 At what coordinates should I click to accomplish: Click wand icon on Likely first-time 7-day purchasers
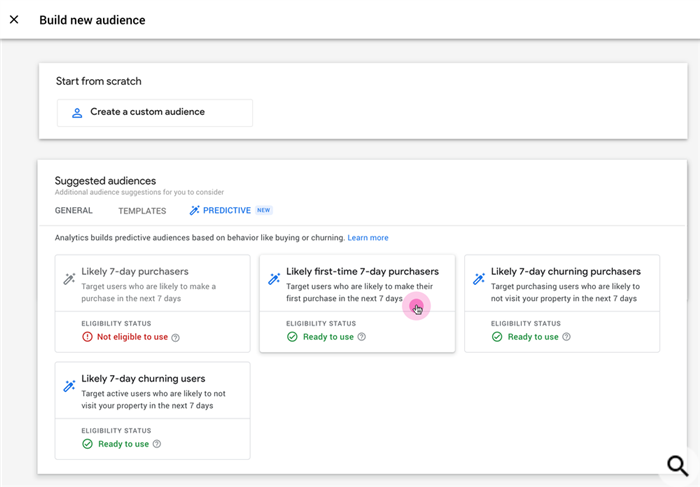[274, 279]
